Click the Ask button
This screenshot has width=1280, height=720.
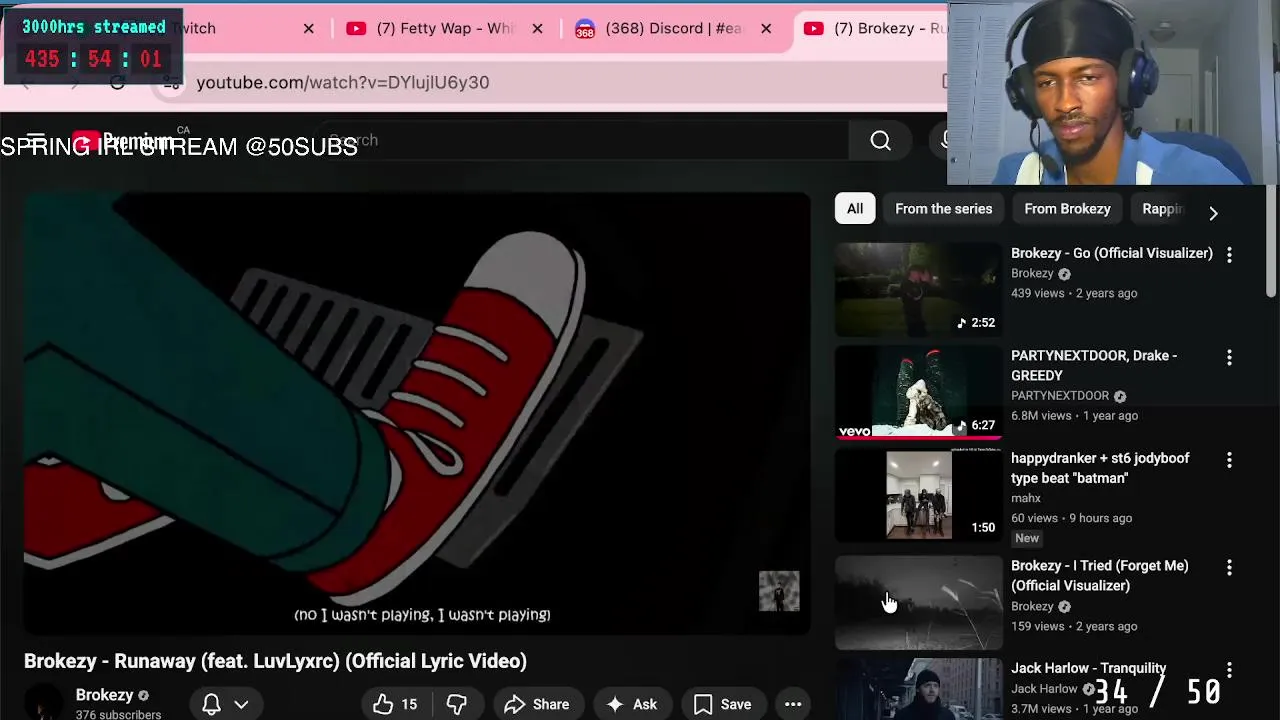[x=631, y=704]
